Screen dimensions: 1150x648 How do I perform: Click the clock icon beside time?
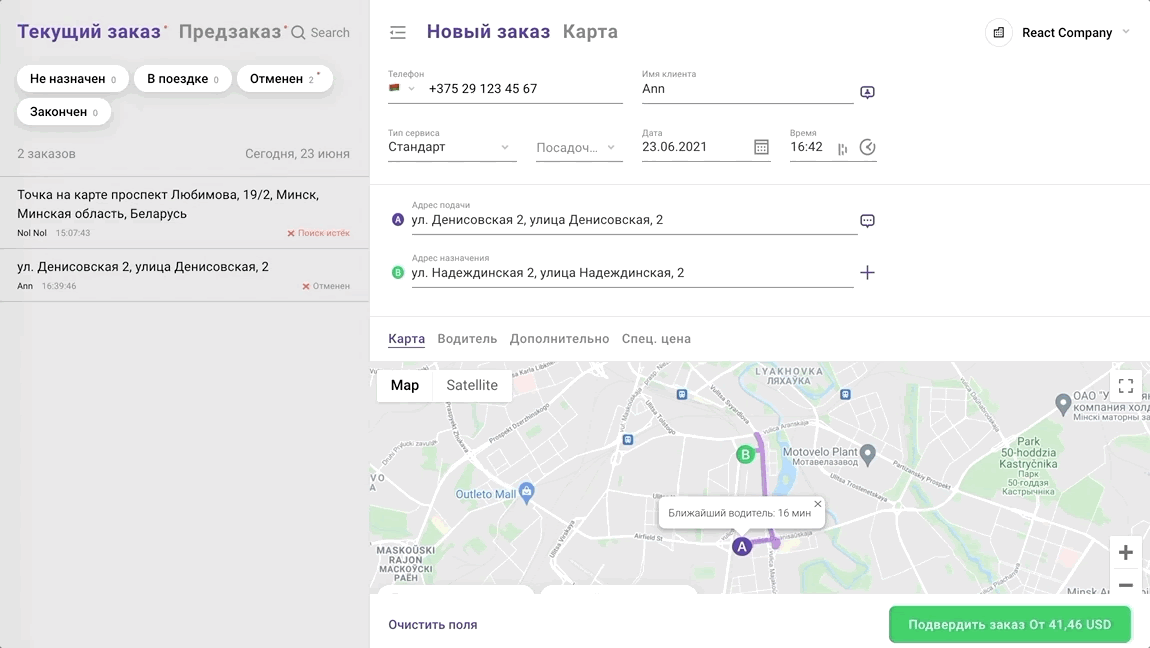[x=867, y=147]
